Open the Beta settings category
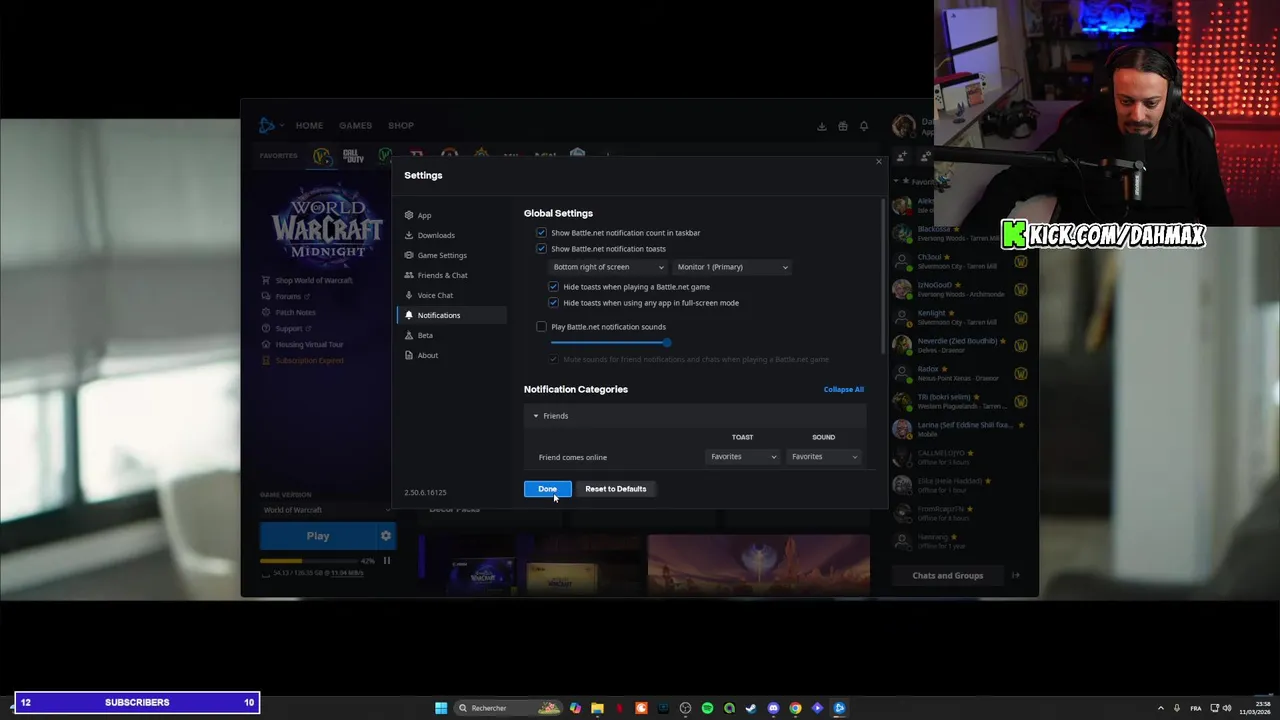 point(451,335)
